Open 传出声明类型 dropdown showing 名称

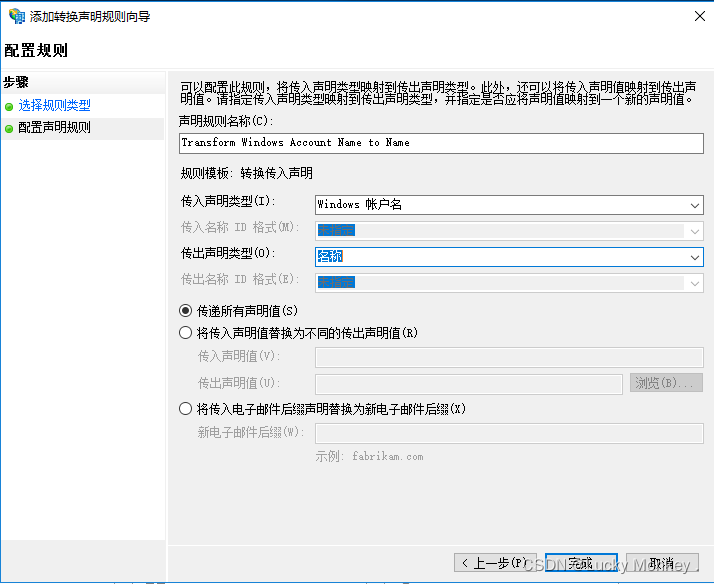(x=509, y=257)
